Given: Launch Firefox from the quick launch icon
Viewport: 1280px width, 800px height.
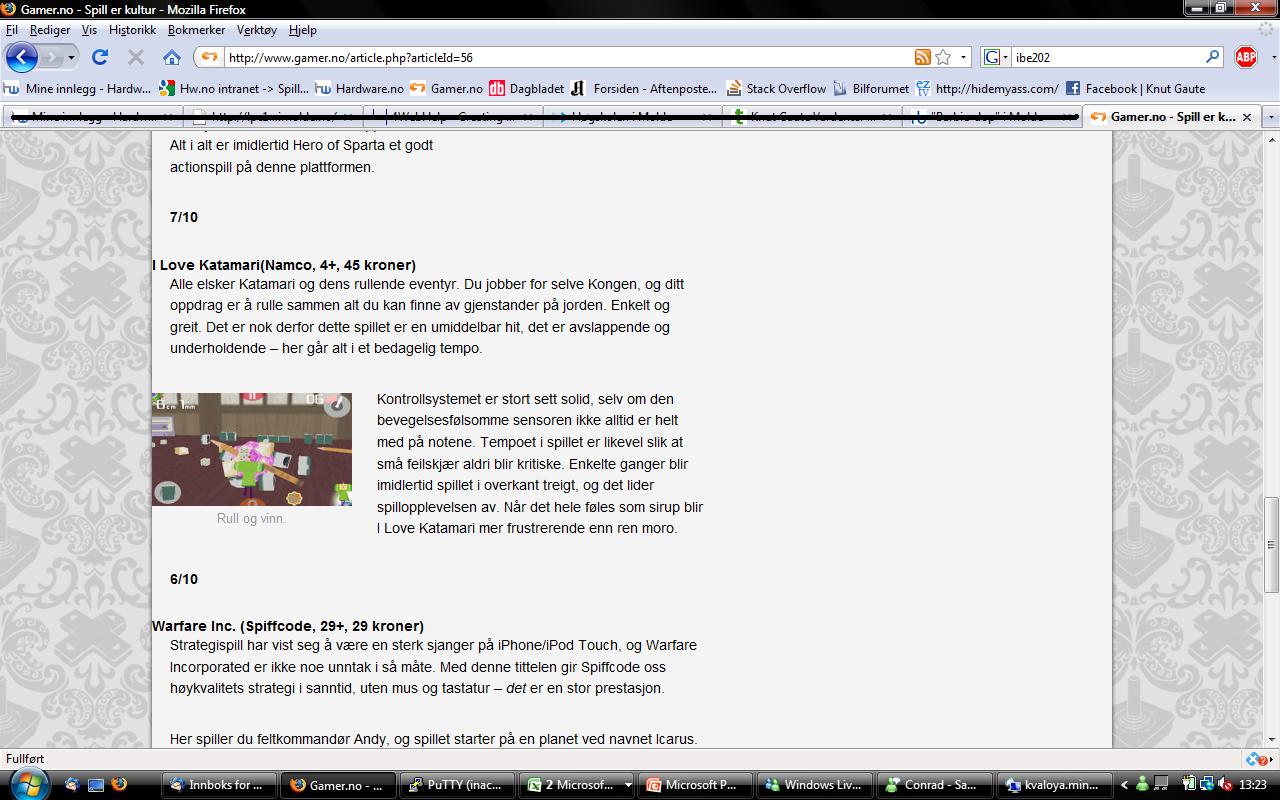Looking at the screenshot, I should click(x=120, y=785).
